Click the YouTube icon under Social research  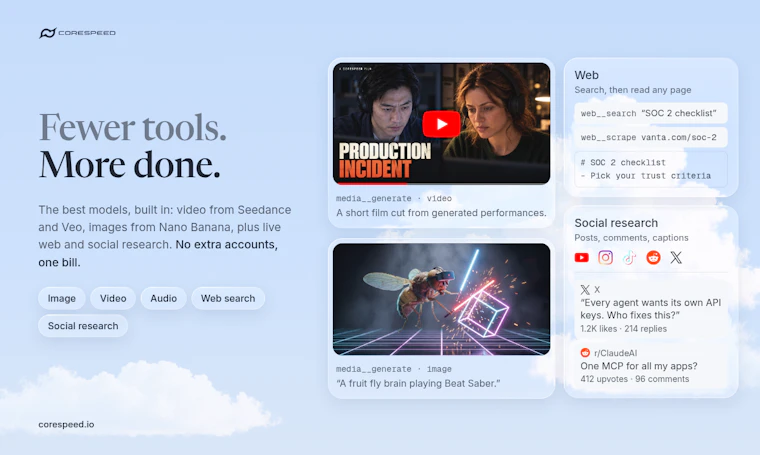coord(582,257)
